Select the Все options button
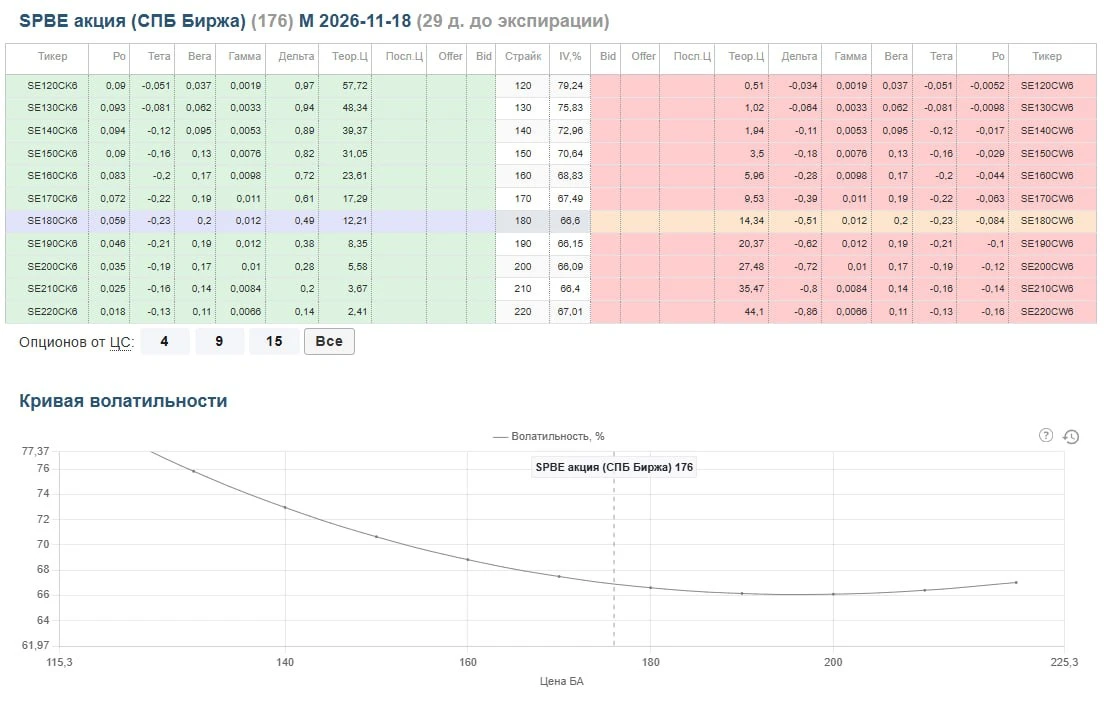This screenshot has width=1104, height=703. 329,342
